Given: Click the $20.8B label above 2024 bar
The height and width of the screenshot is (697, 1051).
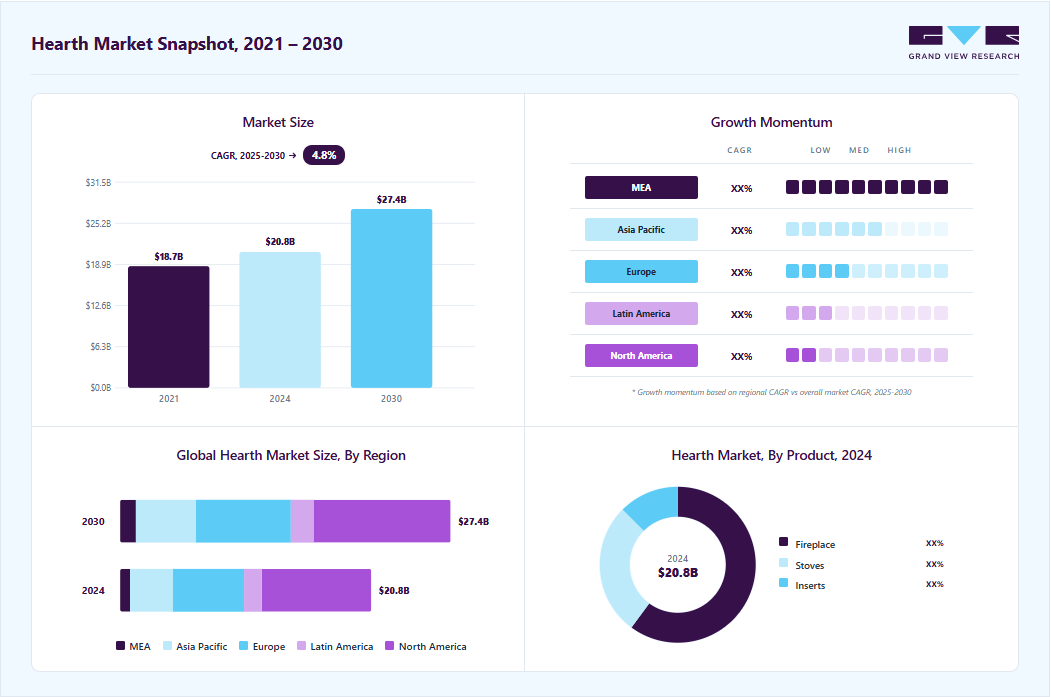Looking at the screenshot, I should [x=280, y=241].
